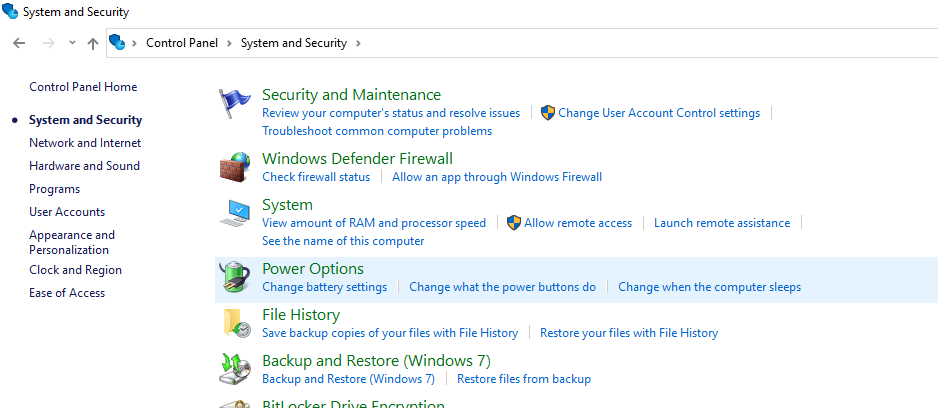
Task: Click Restore files from backup link
Action: coord(524,379)
